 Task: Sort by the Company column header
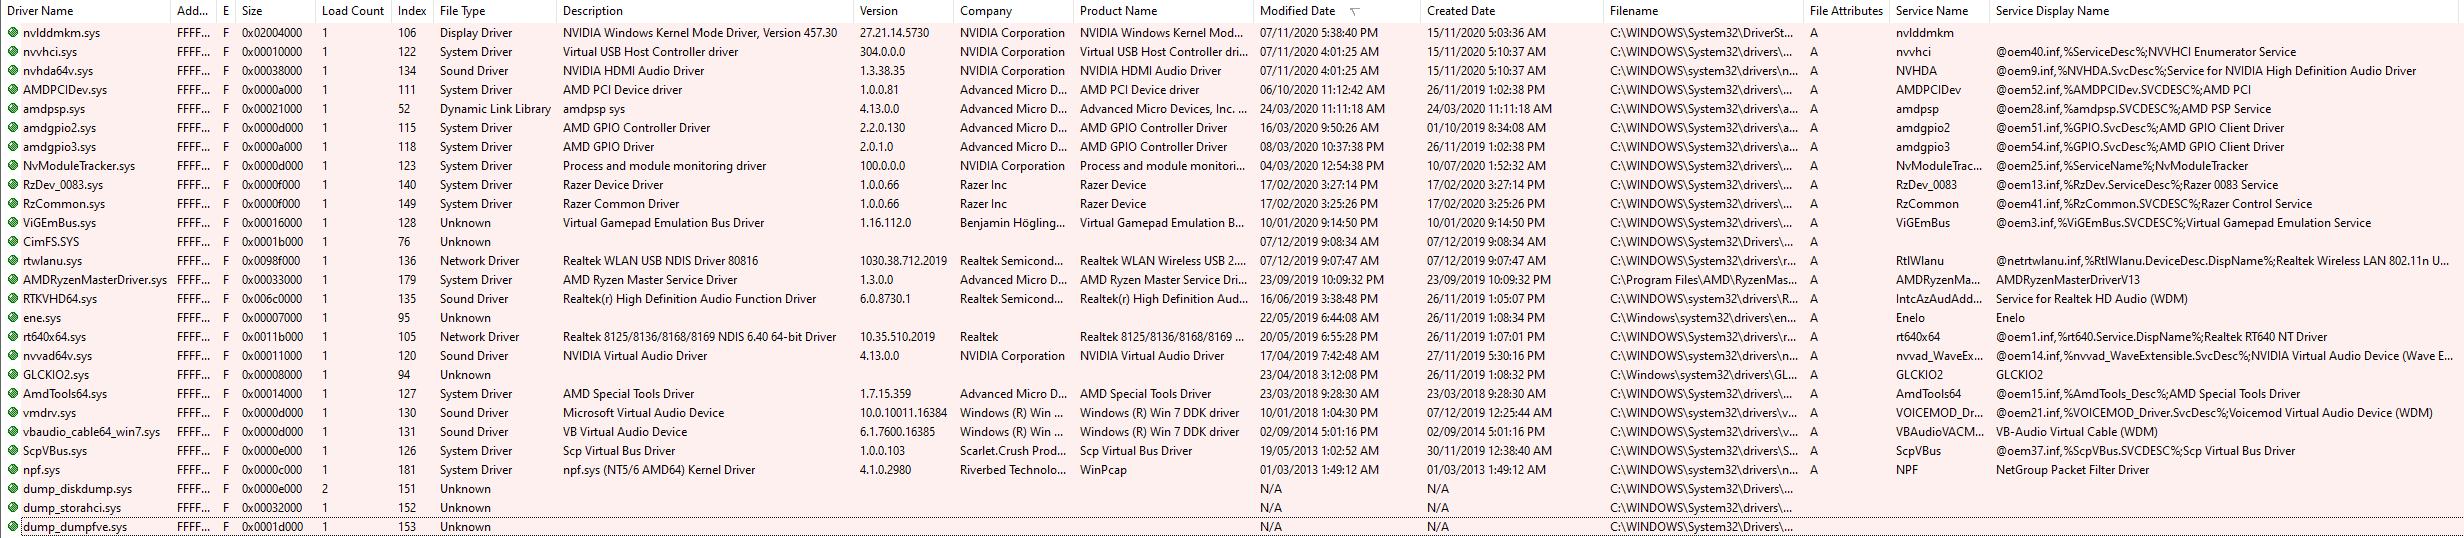pos(1014,11)
